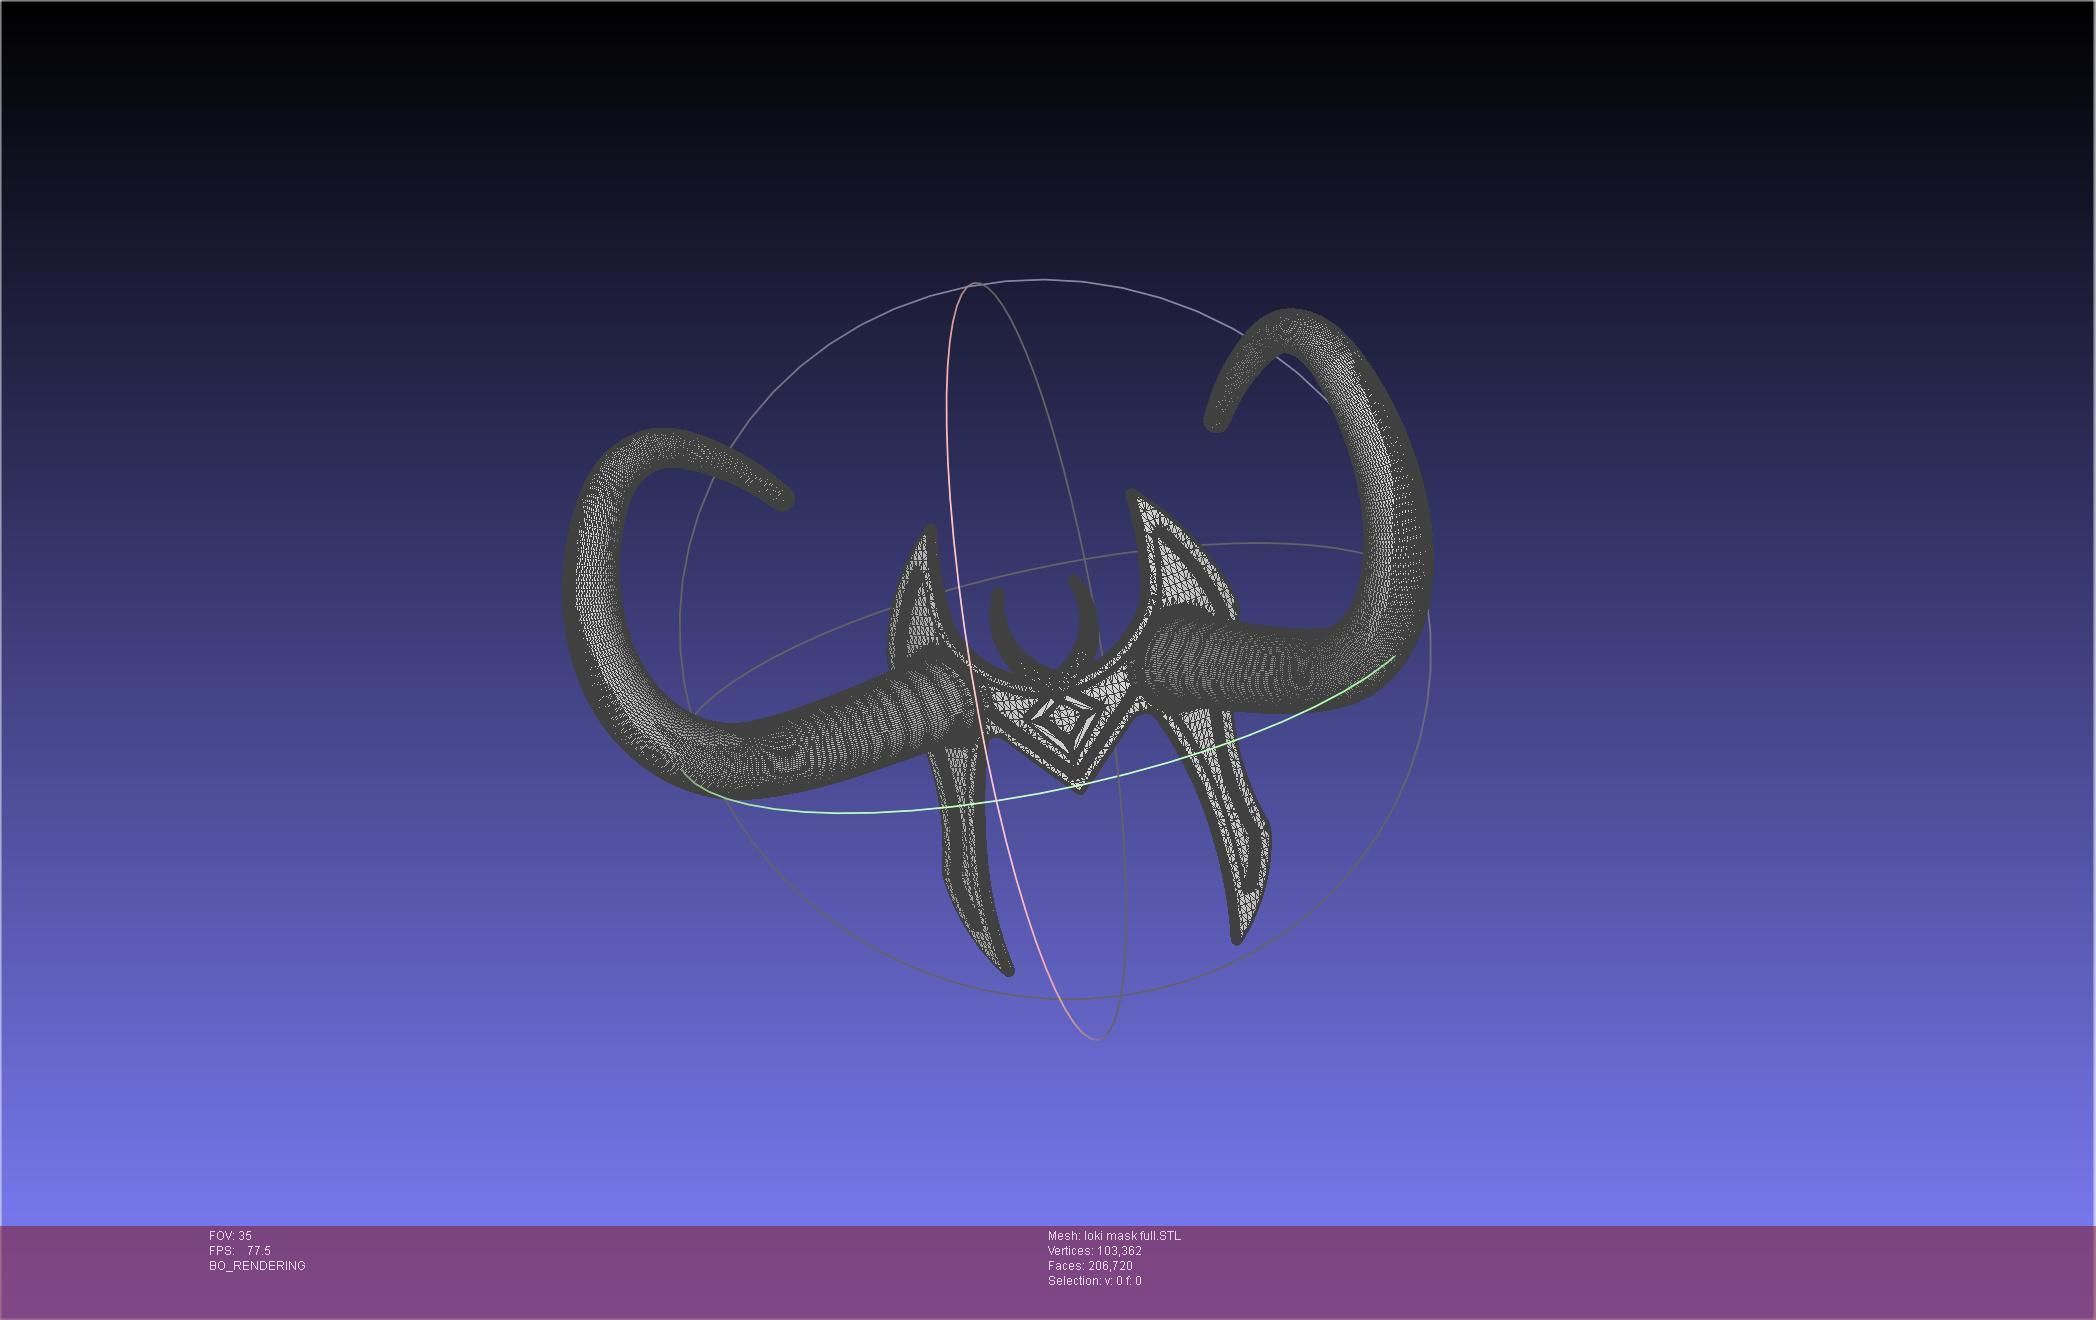
Task: Click the central diamond of the mask mesh
Action: pyautogui.click(x=1064, y=718)
